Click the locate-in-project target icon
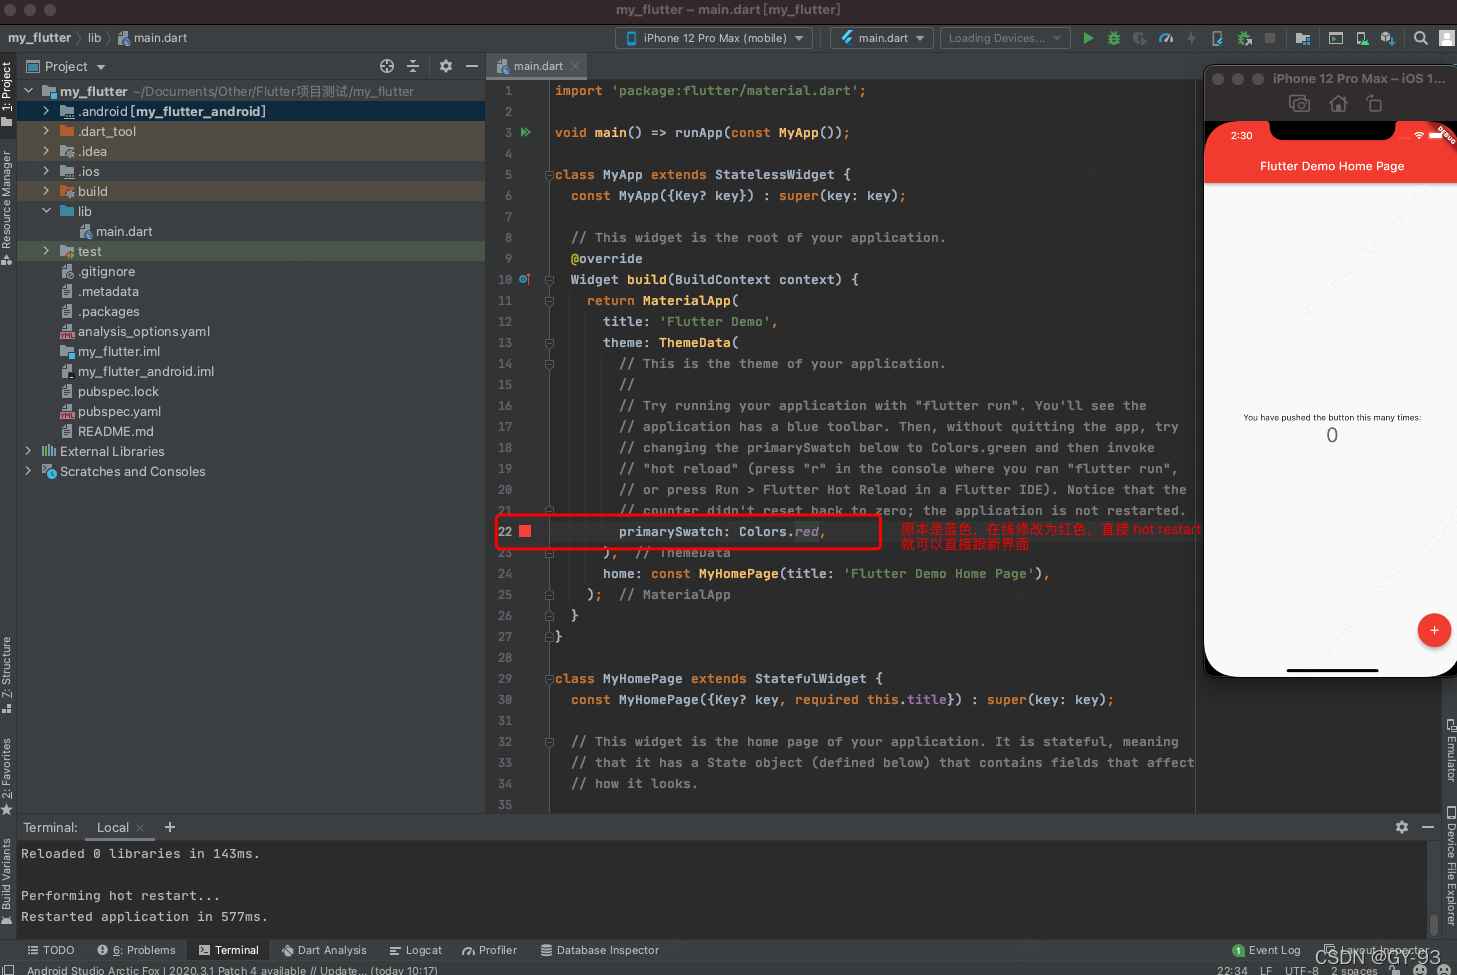Viewport: 1457px width, 975px height. (387, 66)
